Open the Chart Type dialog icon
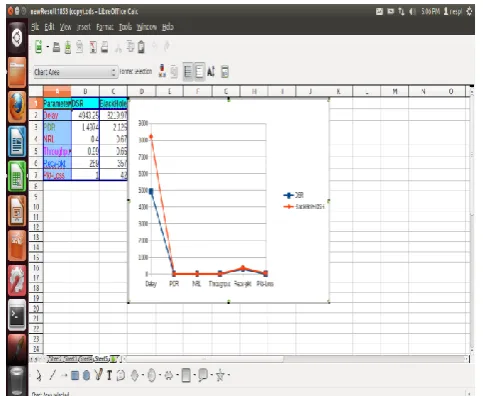This screenshot has height=396, width=483. pos(162,71)
